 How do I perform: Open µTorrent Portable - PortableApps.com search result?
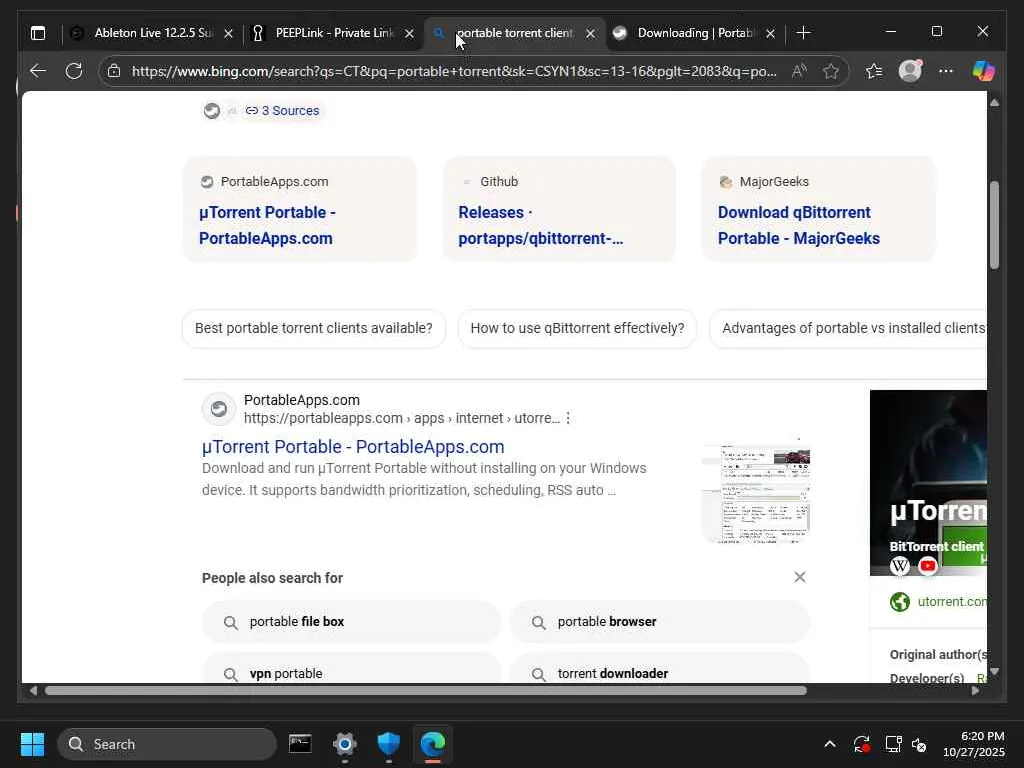click(x=353, y=447)
